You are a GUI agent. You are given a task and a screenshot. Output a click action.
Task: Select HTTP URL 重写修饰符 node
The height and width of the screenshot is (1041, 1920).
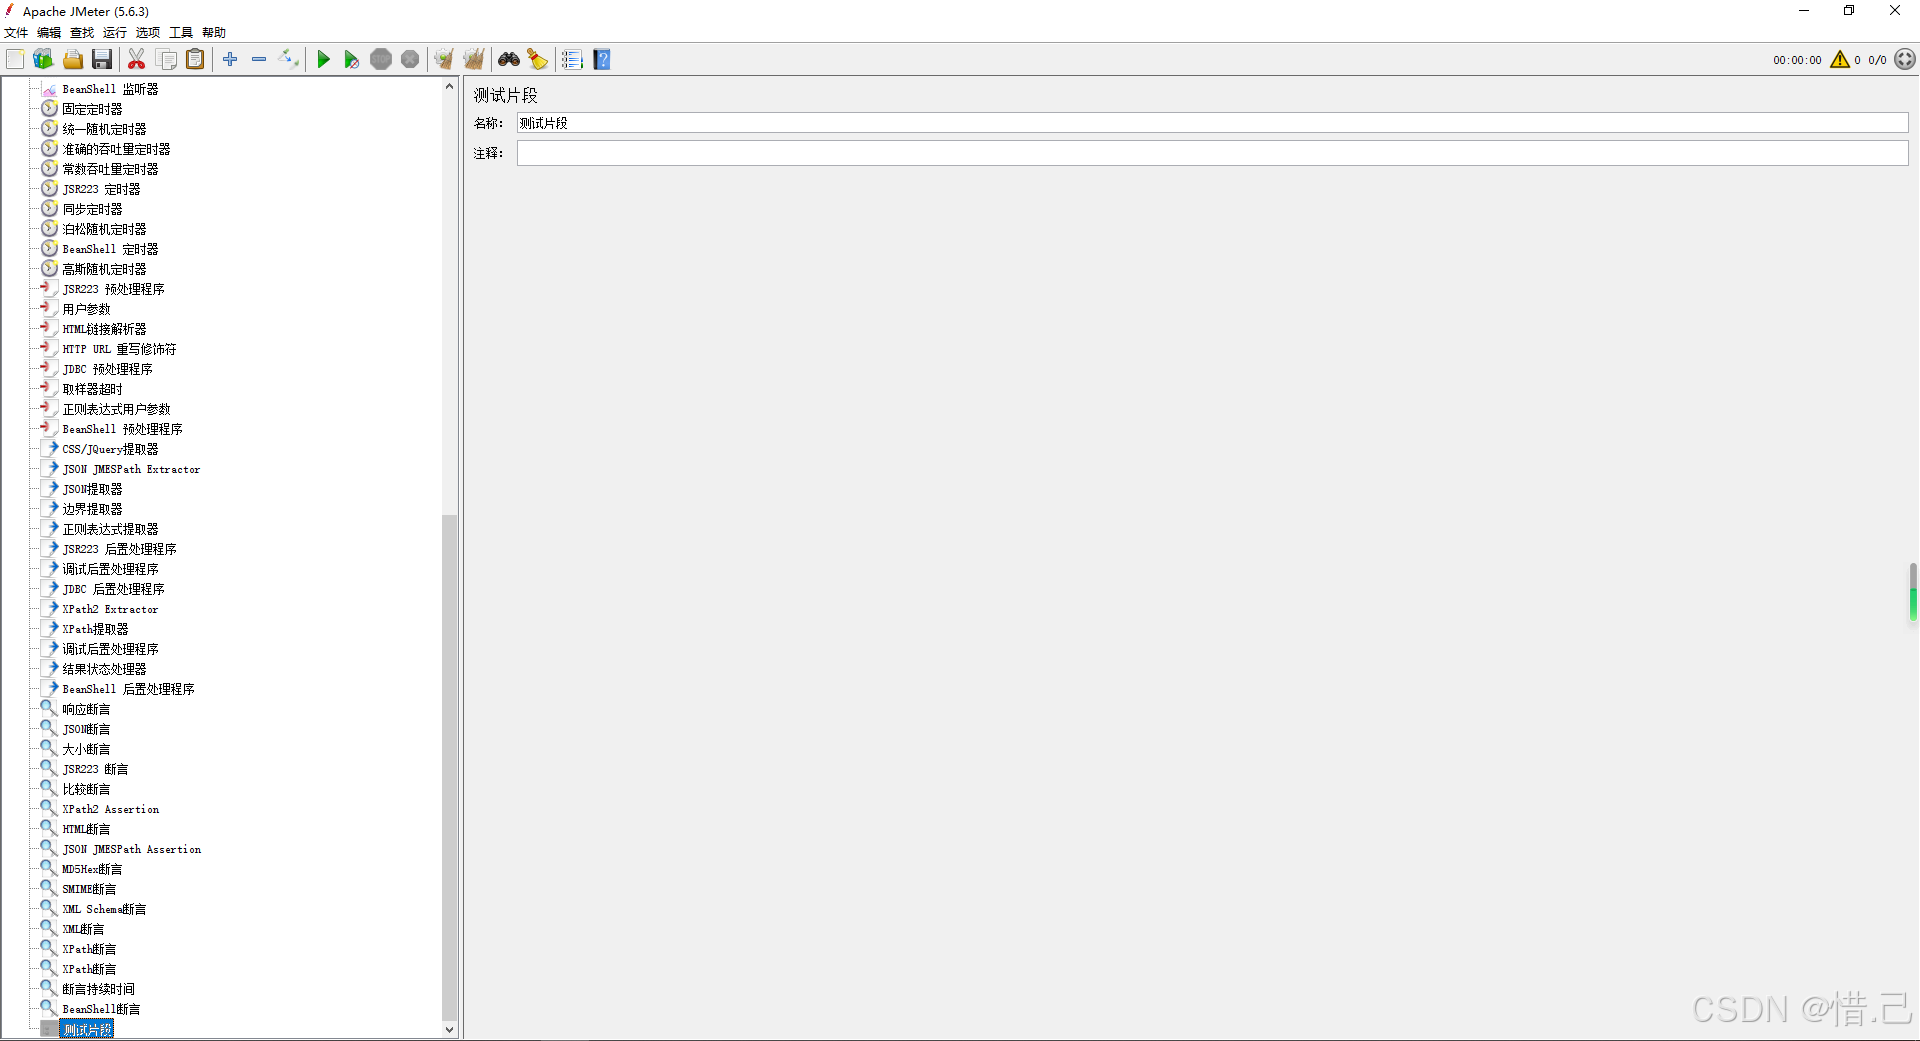tap(119, 349)
